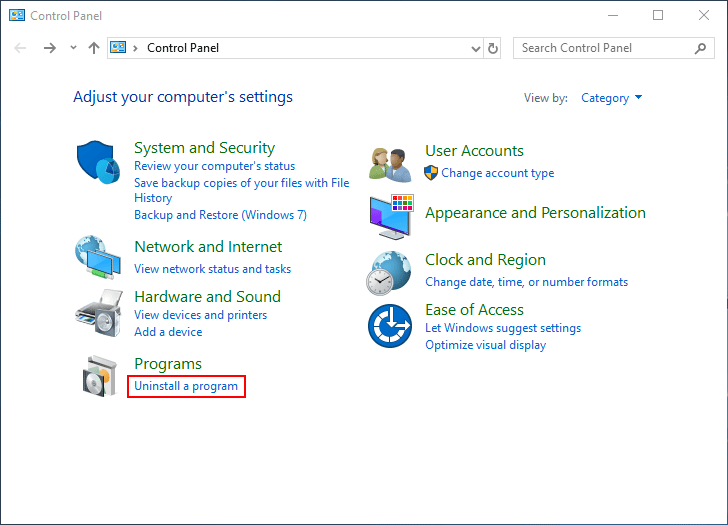Open the Ease of Access icon
The height and width of the screenshot is (525, 728).
(390, 326)
